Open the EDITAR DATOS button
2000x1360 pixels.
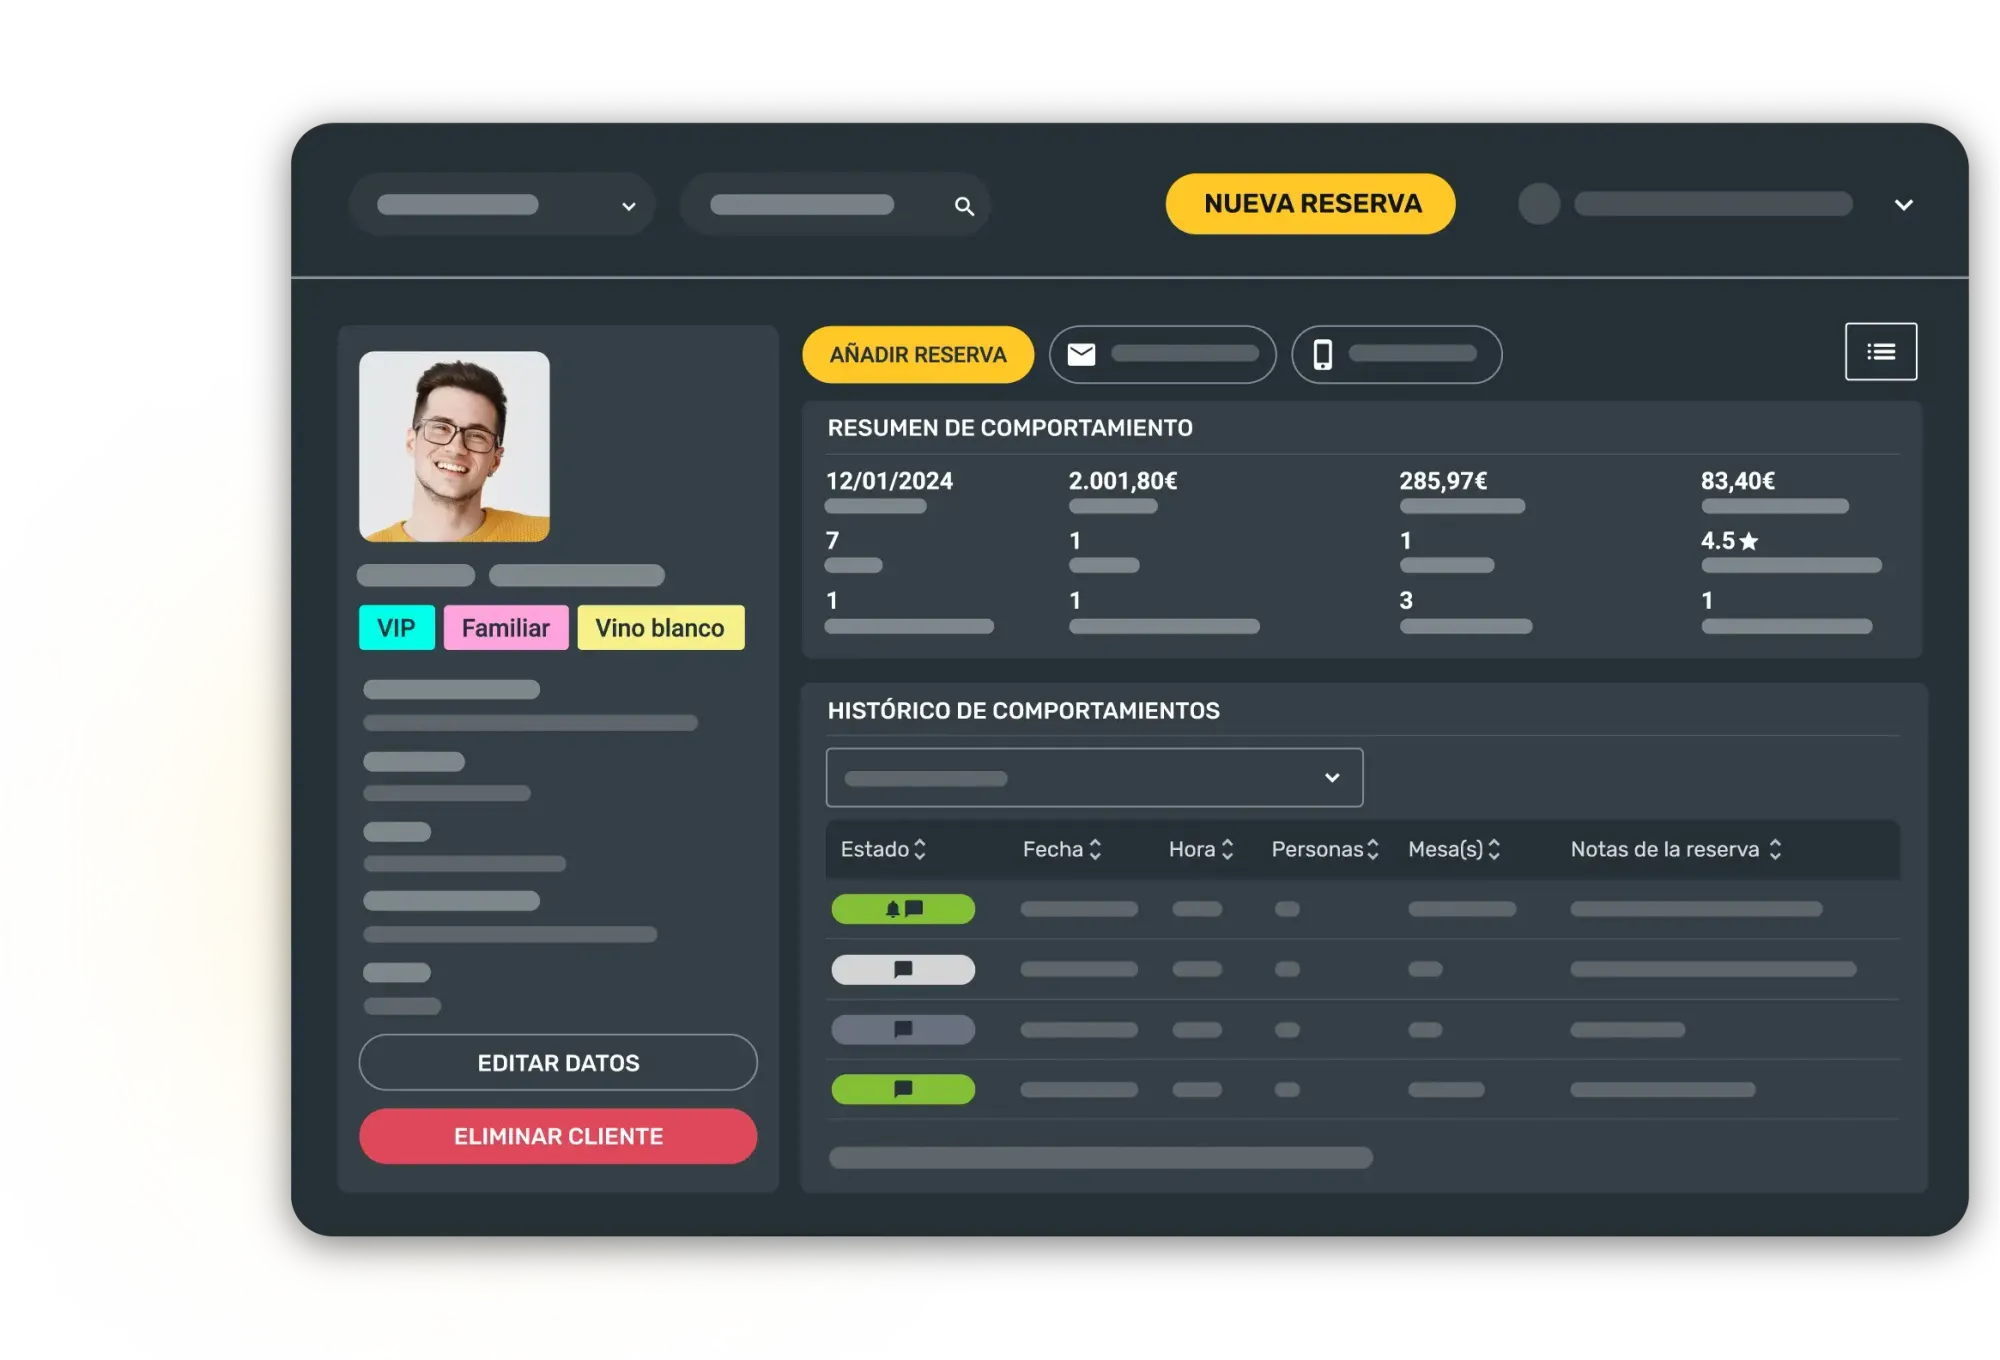(x=558, y=1062)
